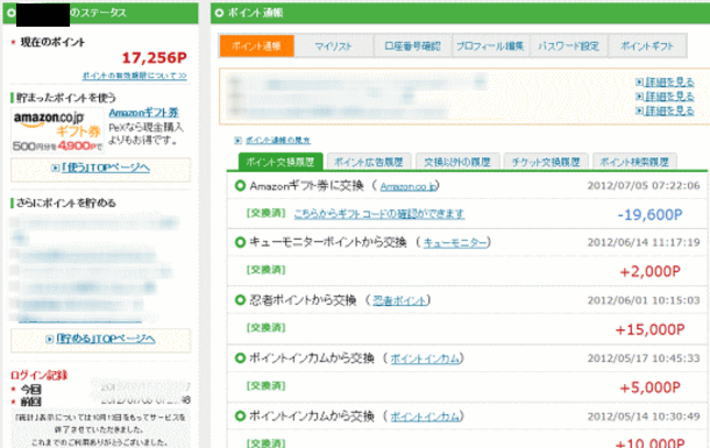Switch to the ポイント広告履歴 tab

point(369,162)
